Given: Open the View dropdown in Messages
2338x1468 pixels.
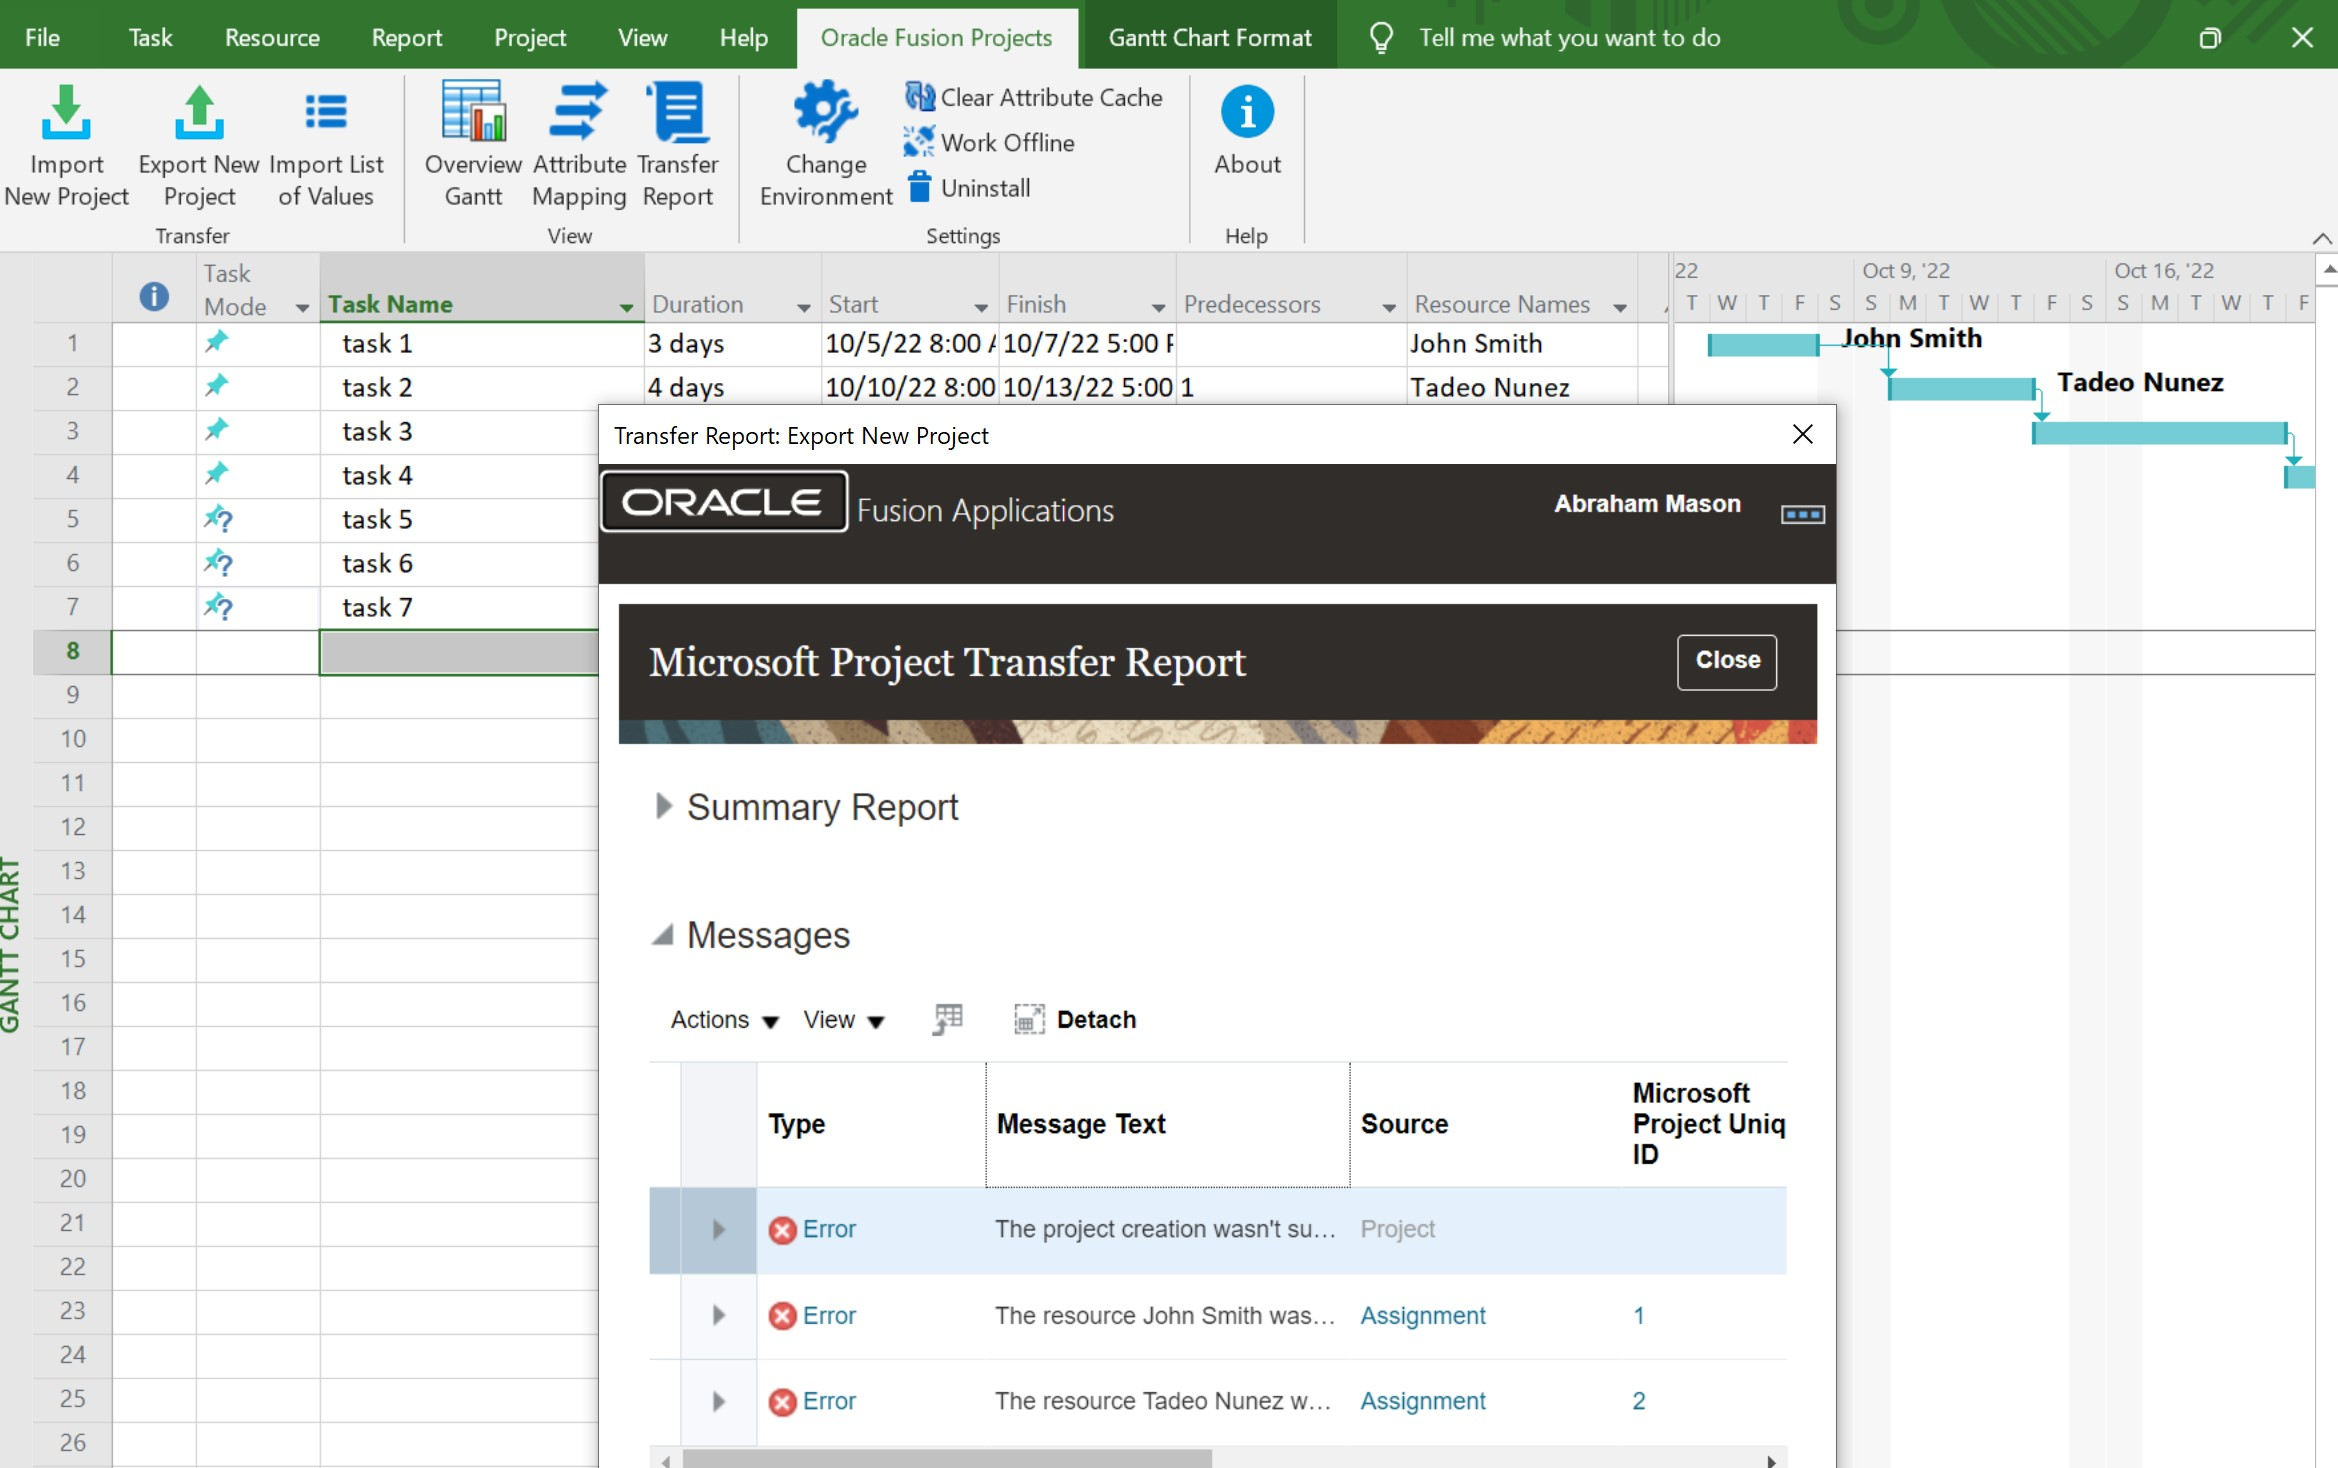Looking at the screenshot, I should (x=843, y=1020).
